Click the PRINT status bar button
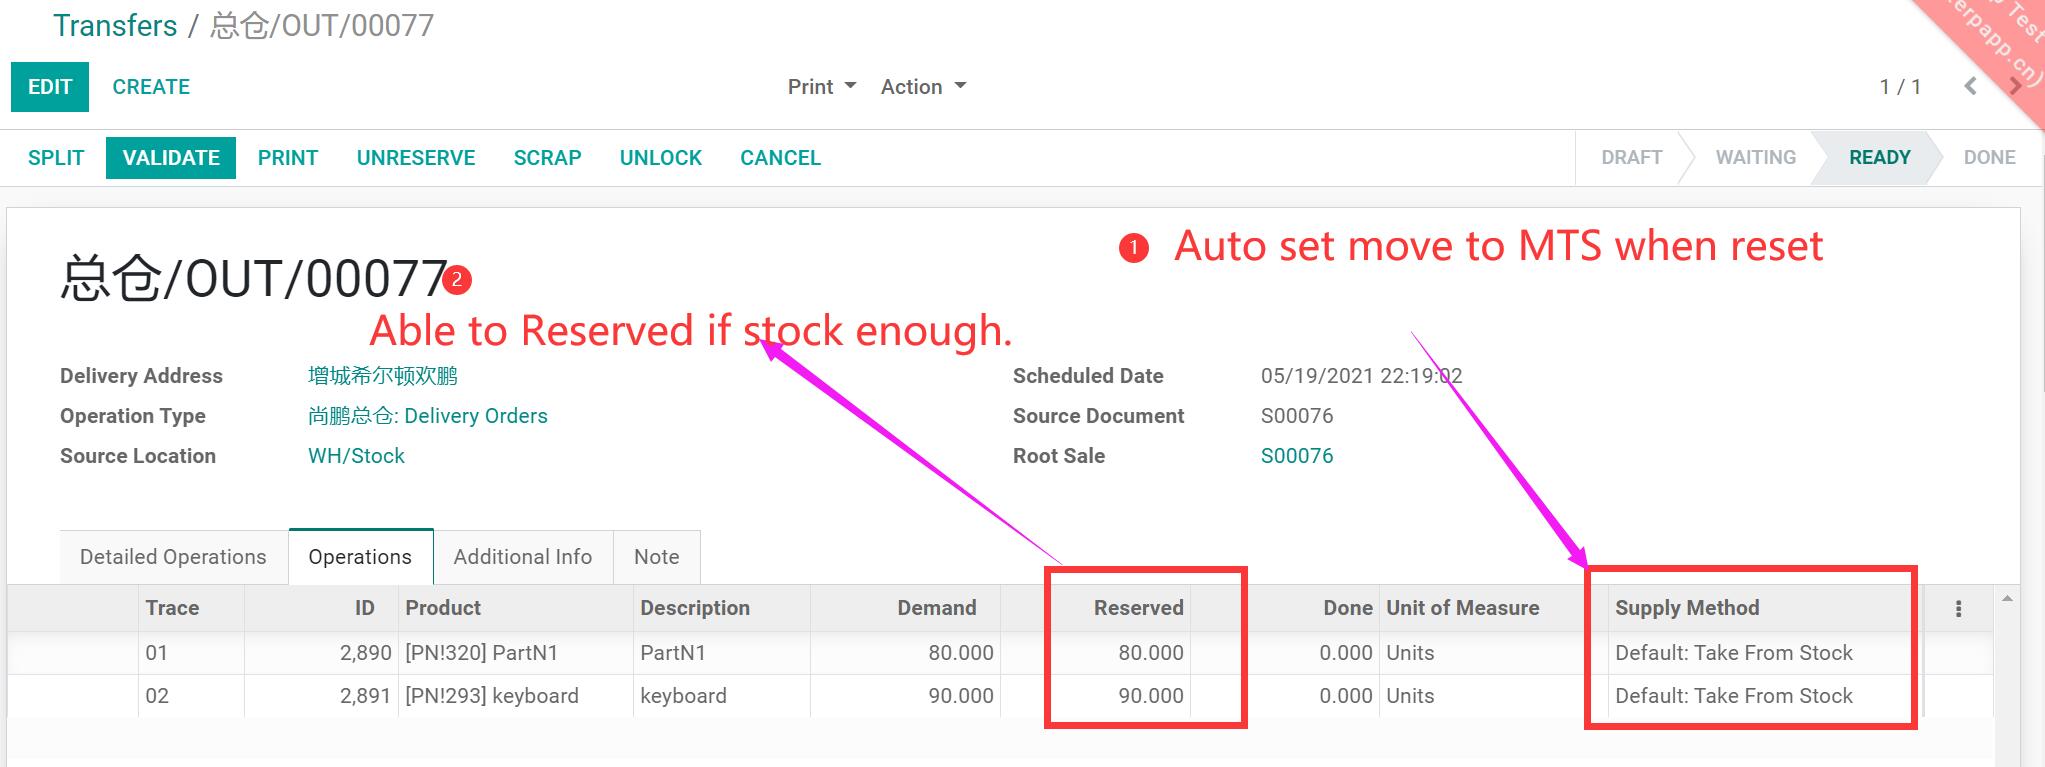The height and width of the screenshot is (767, 2045). click(288, 158)
